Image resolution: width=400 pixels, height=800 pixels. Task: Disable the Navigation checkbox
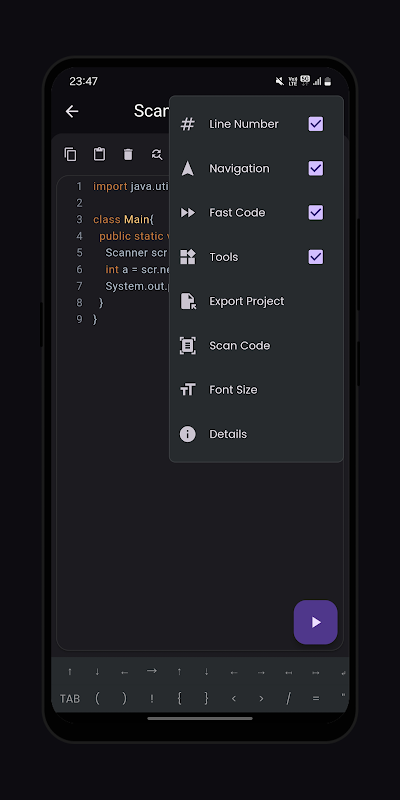click(x=316, y=168)
